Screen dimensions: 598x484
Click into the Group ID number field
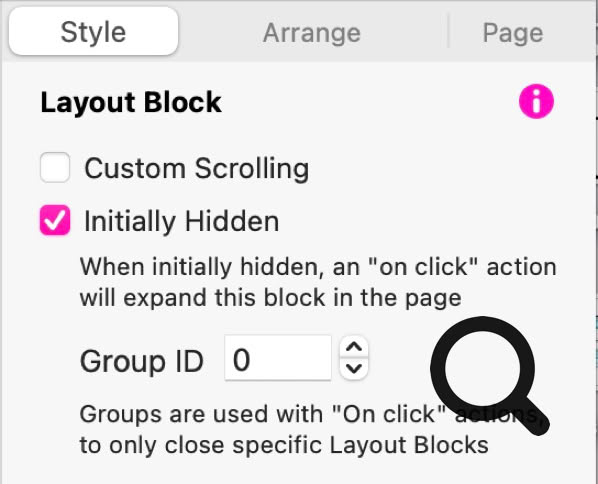(x=278, y=358)
